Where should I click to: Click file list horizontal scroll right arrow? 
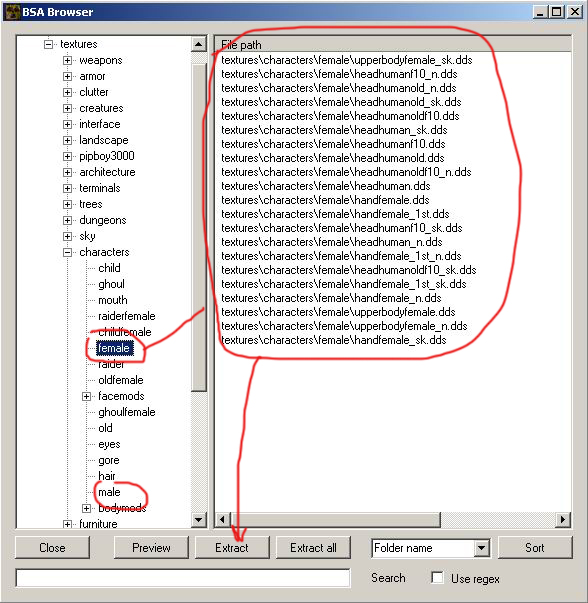pyautogui.click(x=563, y=520)
